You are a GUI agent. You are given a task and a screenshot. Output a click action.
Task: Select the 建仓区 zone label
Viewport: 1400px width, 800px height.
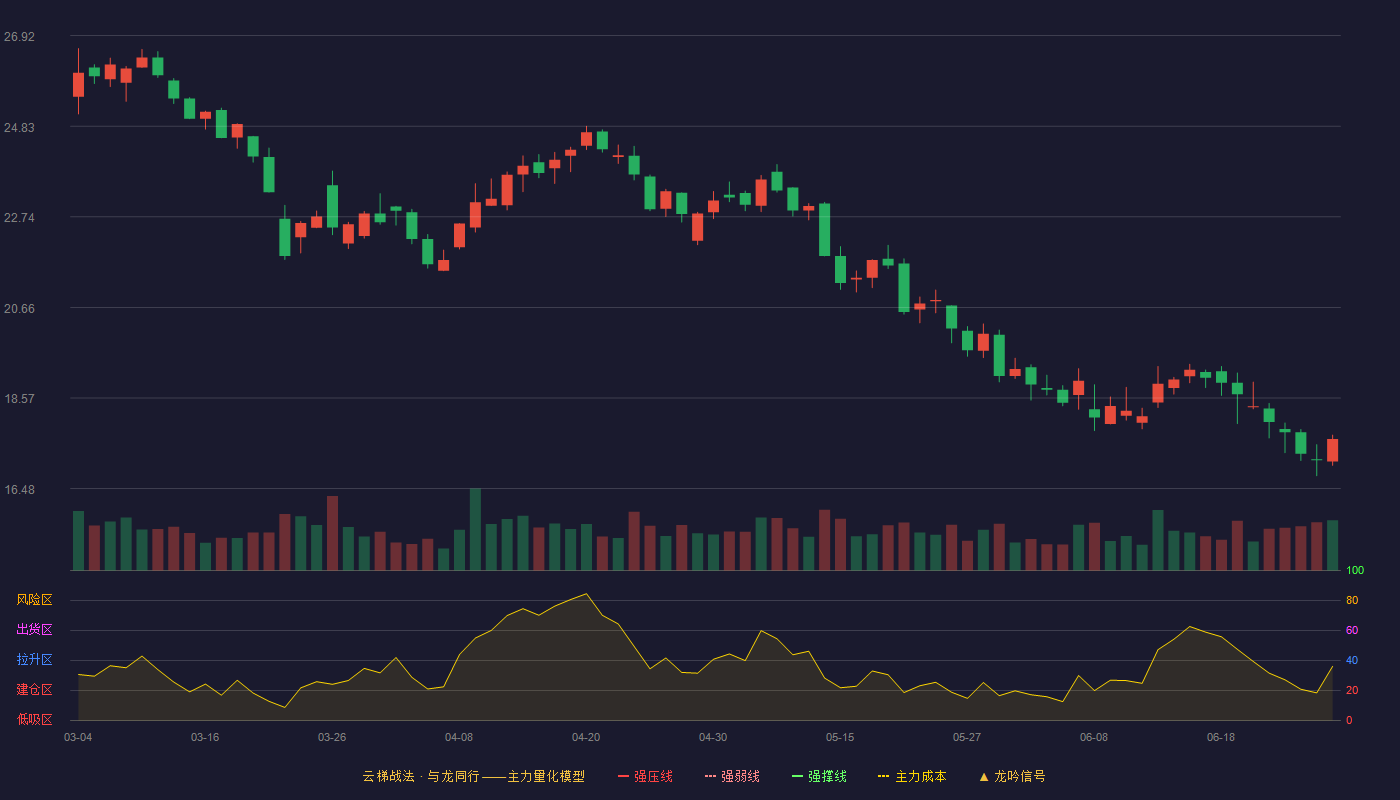[x=35, y=690]
